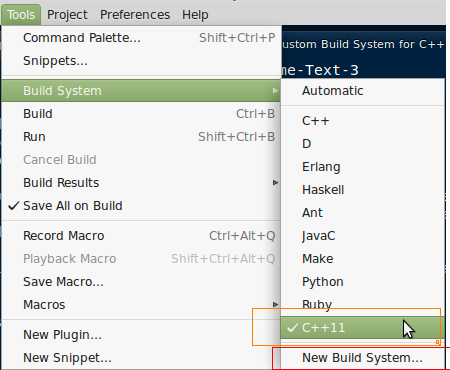Open the Tools menu
Image resolution: width=450 pixels, height=370 pixels.
(21, 15)
